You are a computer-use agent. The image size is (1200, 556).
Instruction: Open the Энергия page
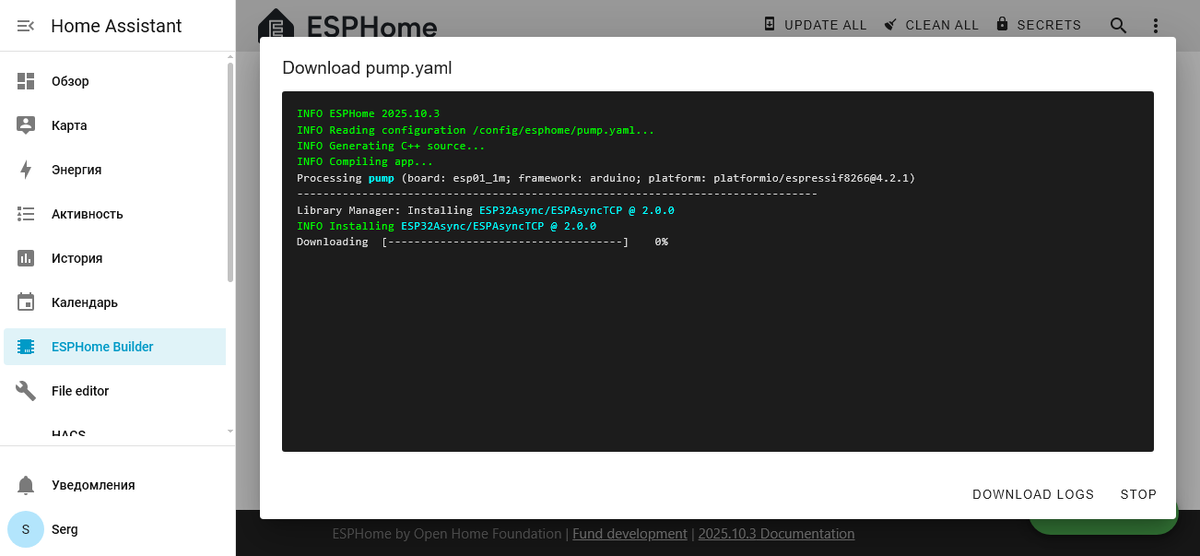click(x=115, y=170)
